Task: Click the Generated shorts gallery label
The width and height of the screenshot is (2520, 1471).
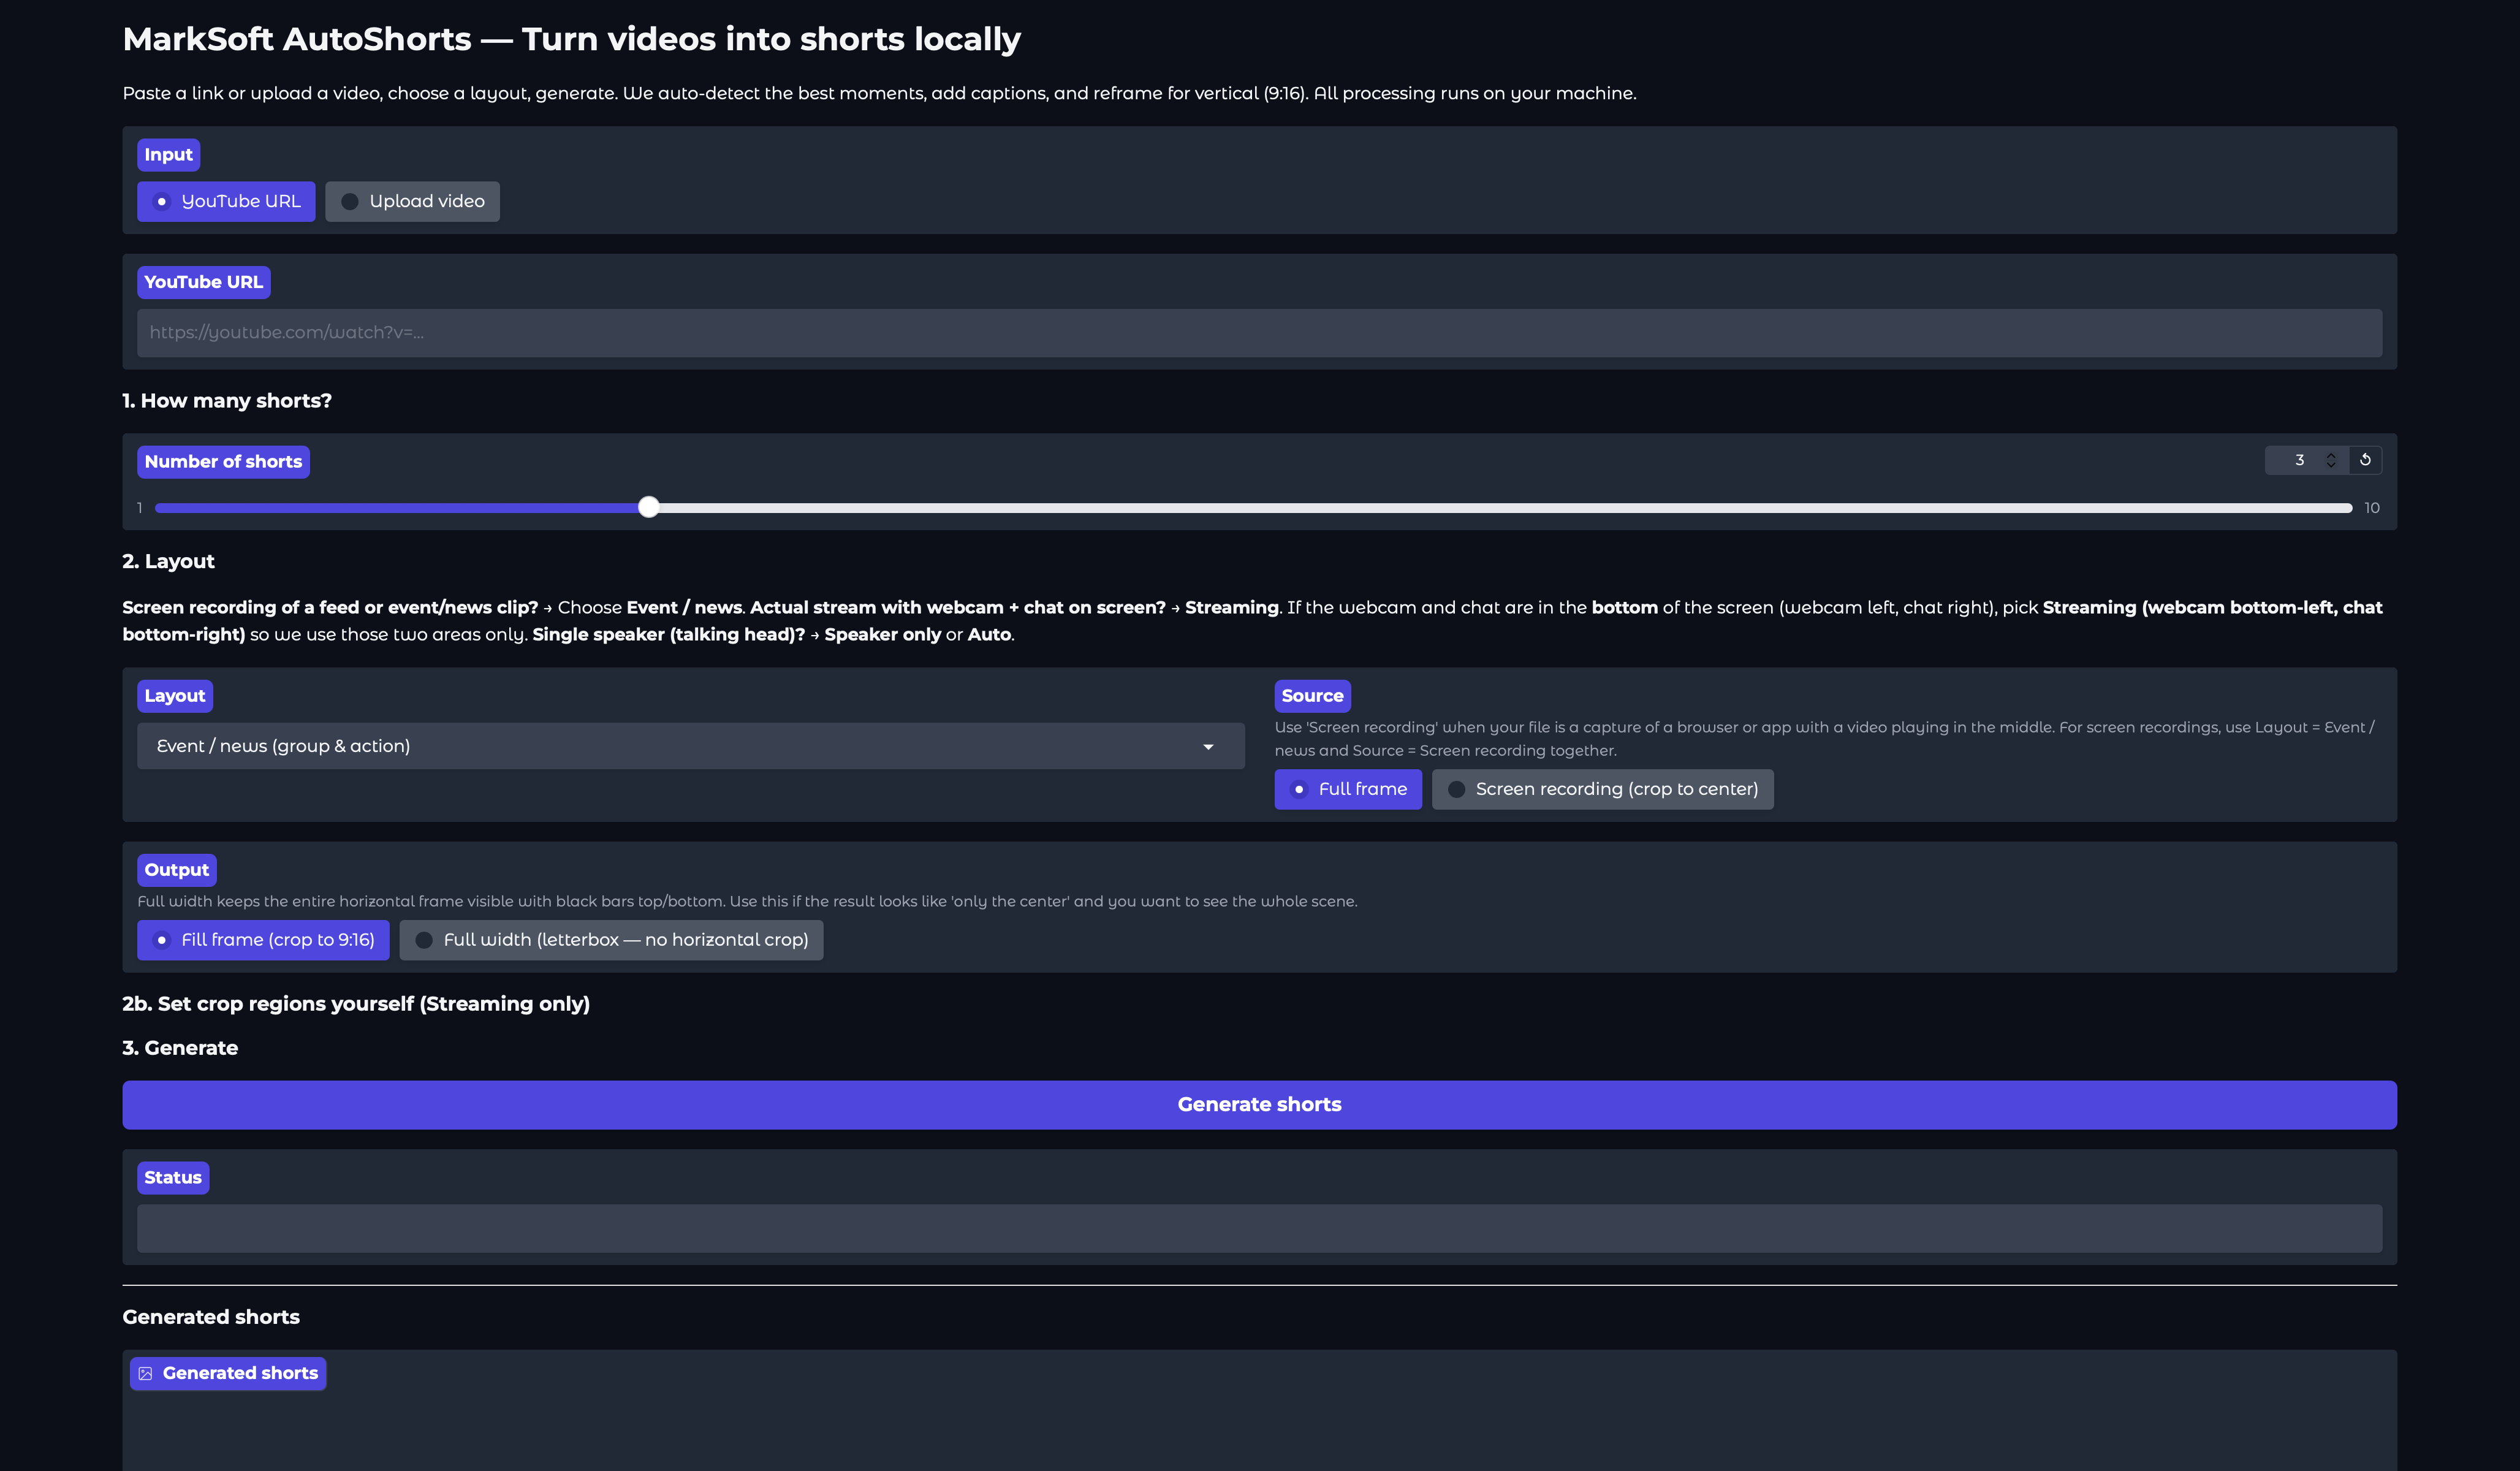Action: pyautogui.click(x=228, y=1373)
